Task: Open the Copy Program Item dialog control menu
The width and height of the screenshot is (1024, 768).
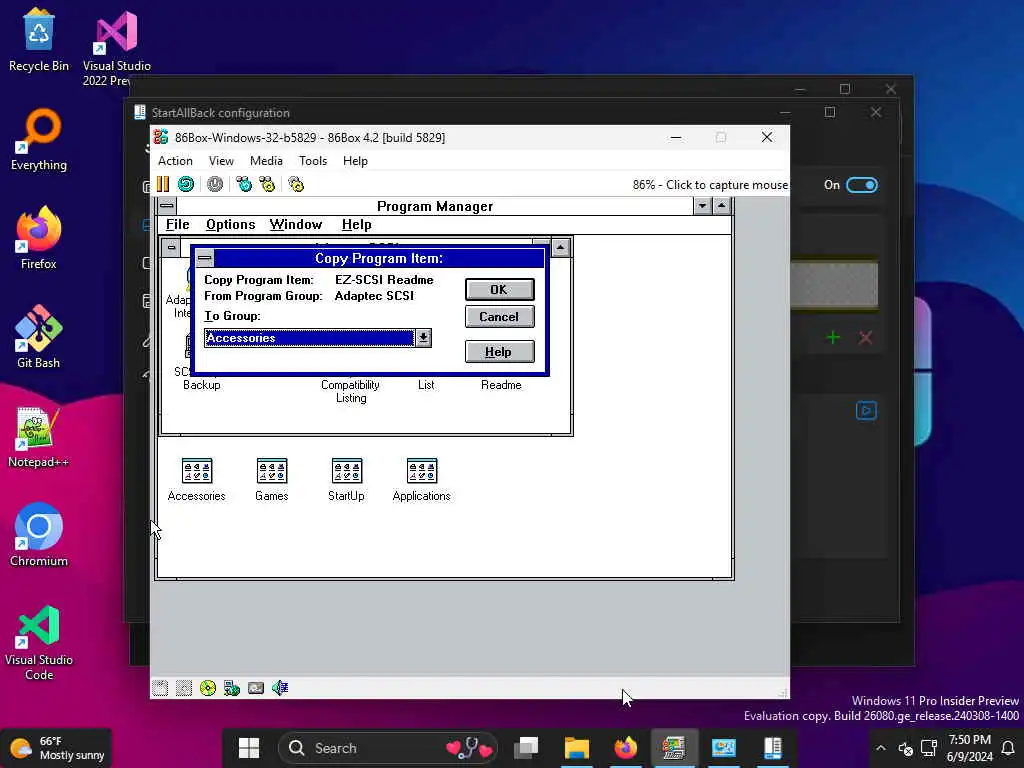Action: pyautogui.click(x=204, y=258)
